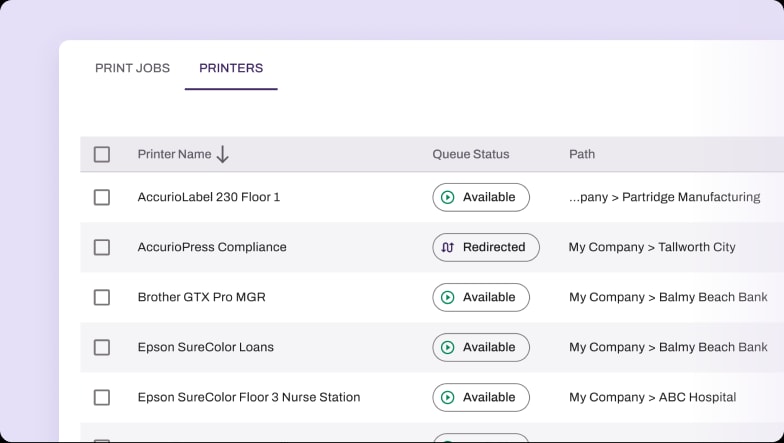Viewport: 784px width, 443px height.
Task: Enable the Epson SureColor Loans checkbox
Action: (x=102, y=347)
